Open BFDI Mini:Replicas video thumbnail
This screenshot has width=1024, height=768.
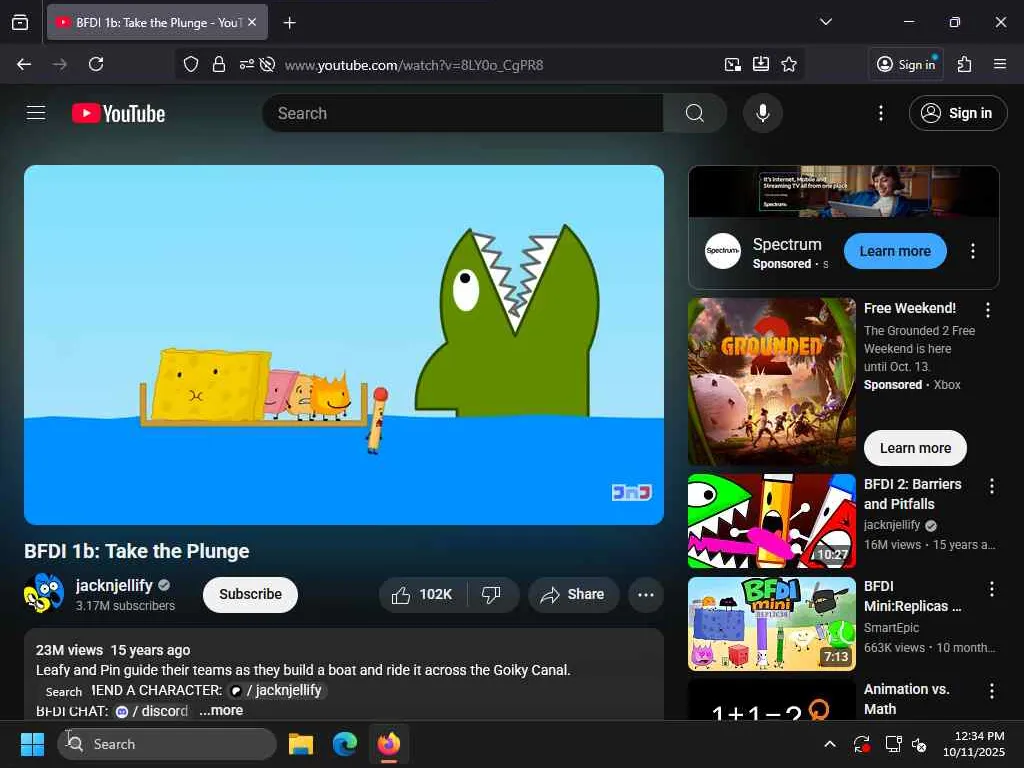772,624
